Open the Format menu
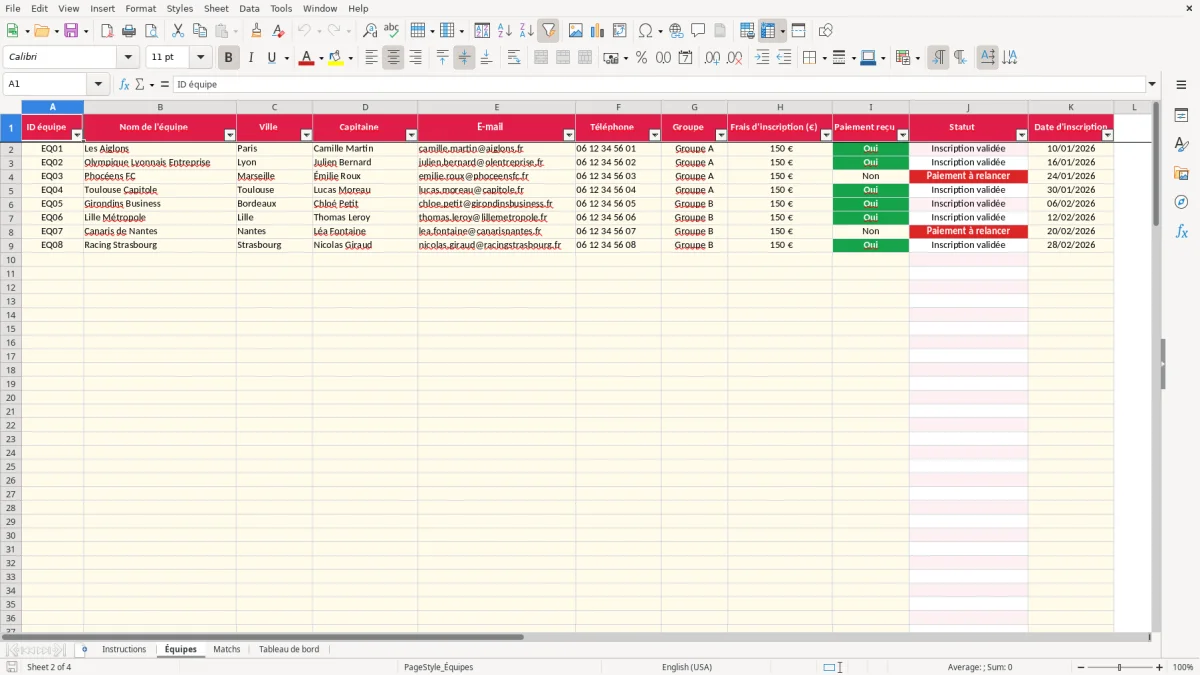 click(x=140, y=8)
